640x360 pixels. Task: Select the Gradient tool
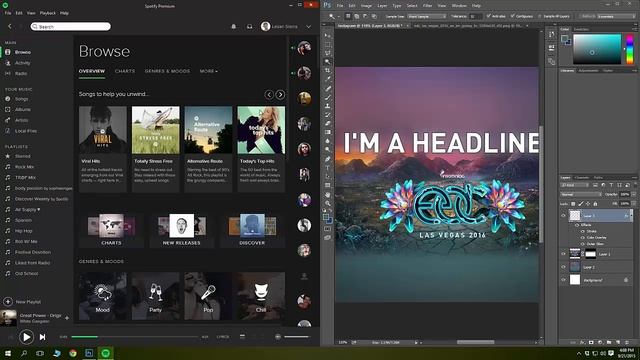tap(328, 132)
